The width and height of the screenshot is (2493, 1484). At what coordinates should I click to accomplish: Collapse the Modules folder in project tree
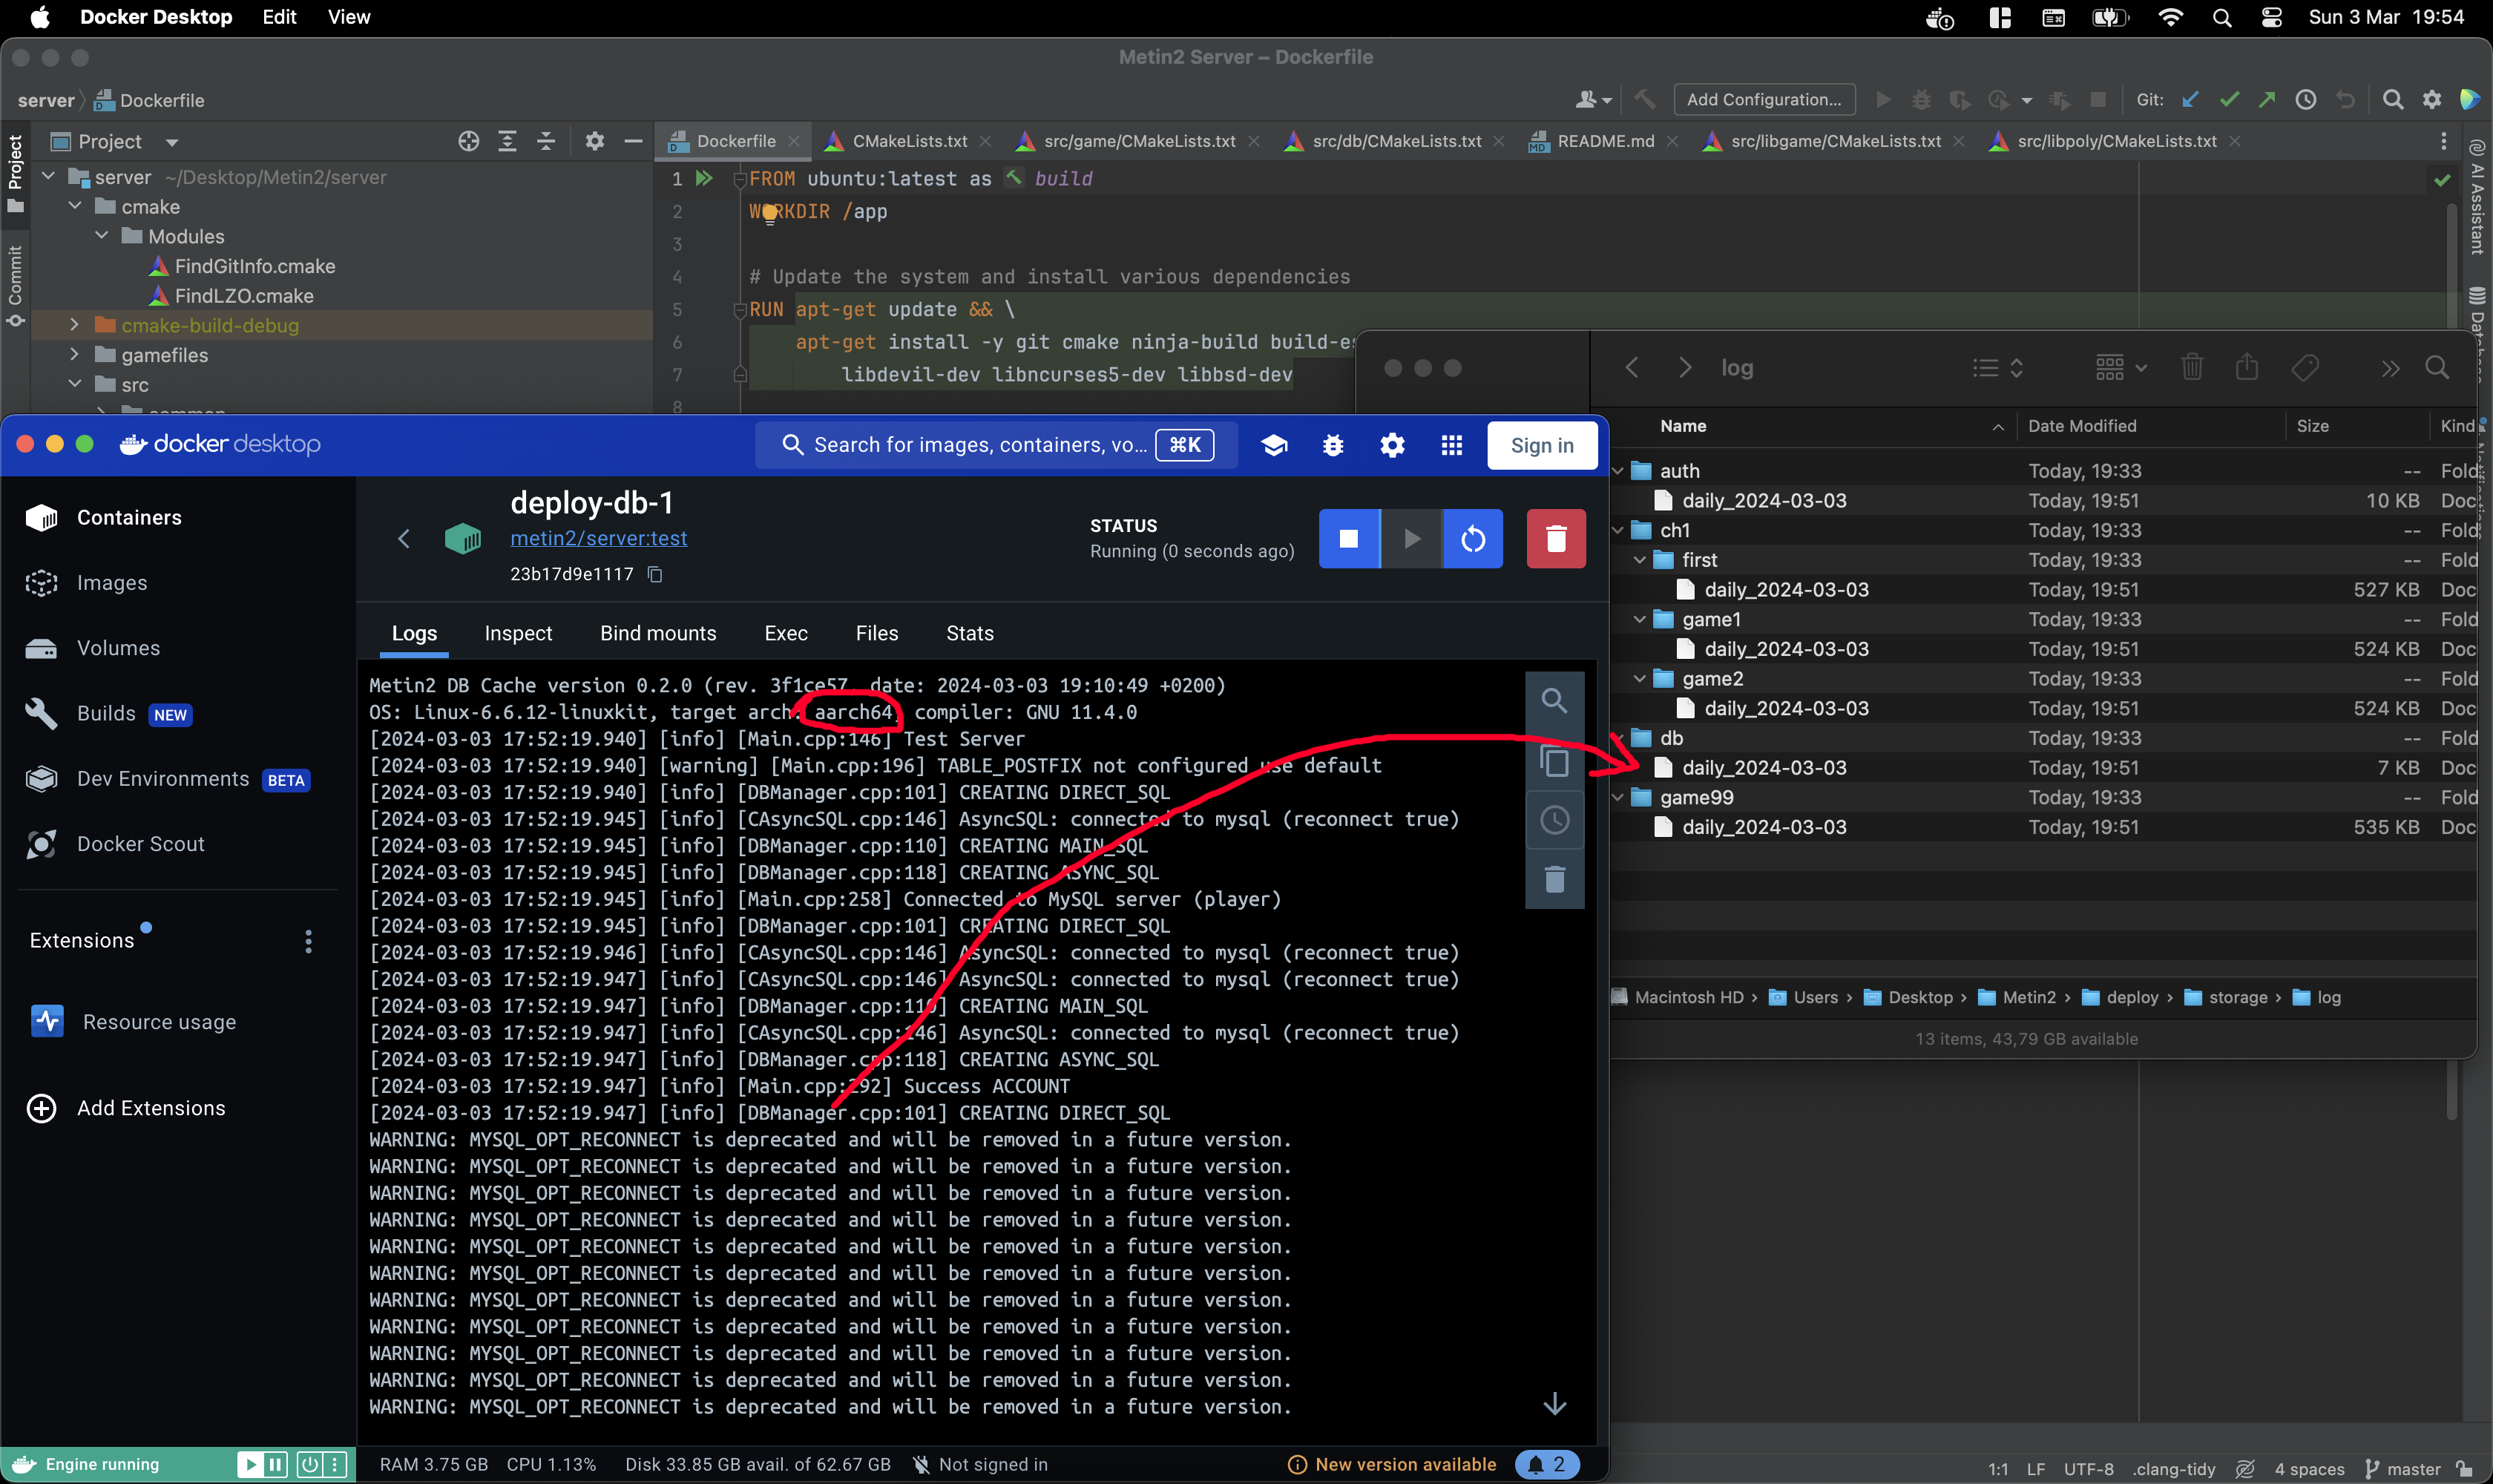(x=102, y=236)
